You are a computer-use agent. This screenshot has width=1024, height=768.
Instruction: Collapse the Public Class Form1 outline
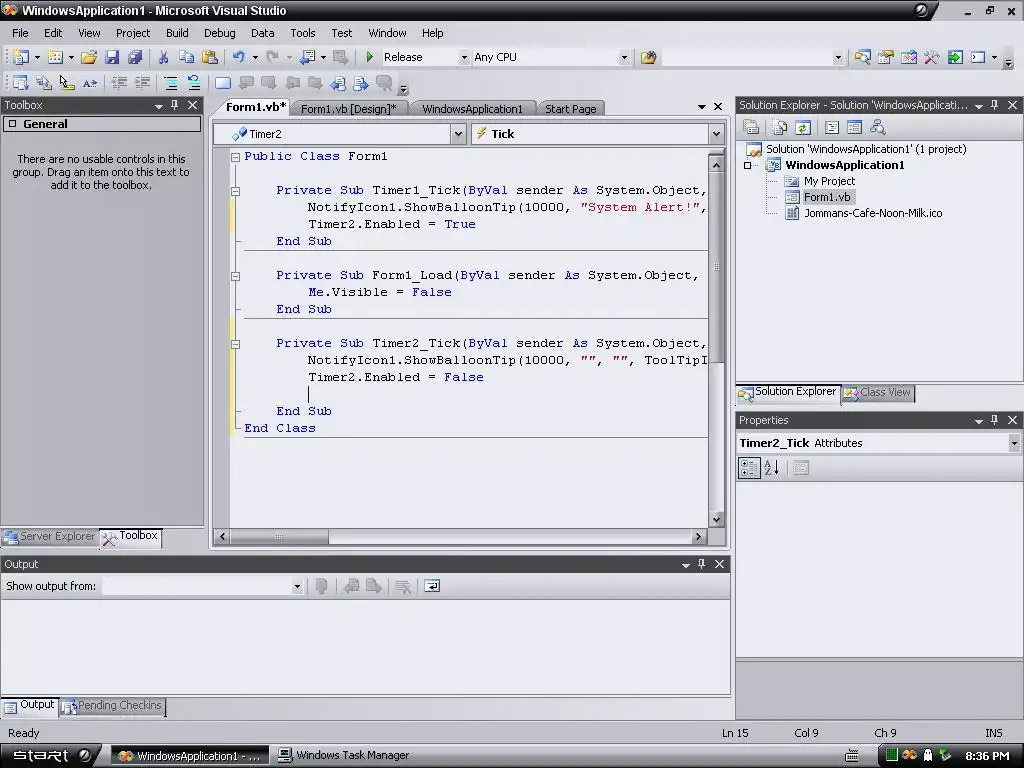235,157
